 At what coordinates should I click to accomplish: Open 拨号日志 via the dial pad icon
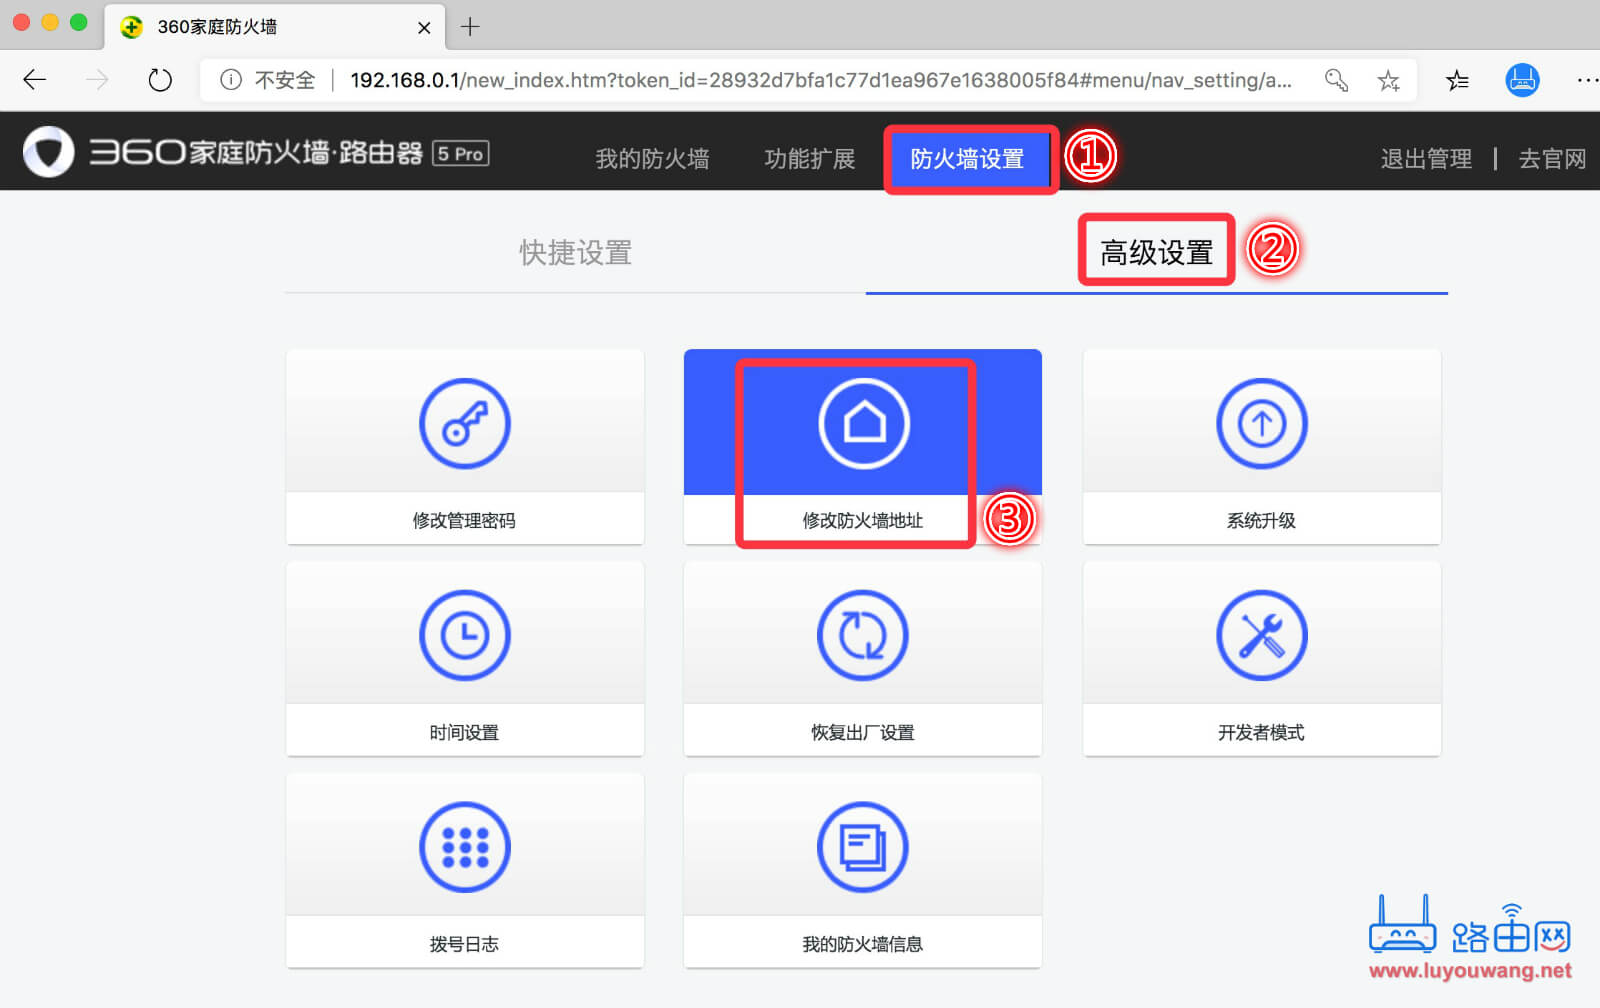464,845
